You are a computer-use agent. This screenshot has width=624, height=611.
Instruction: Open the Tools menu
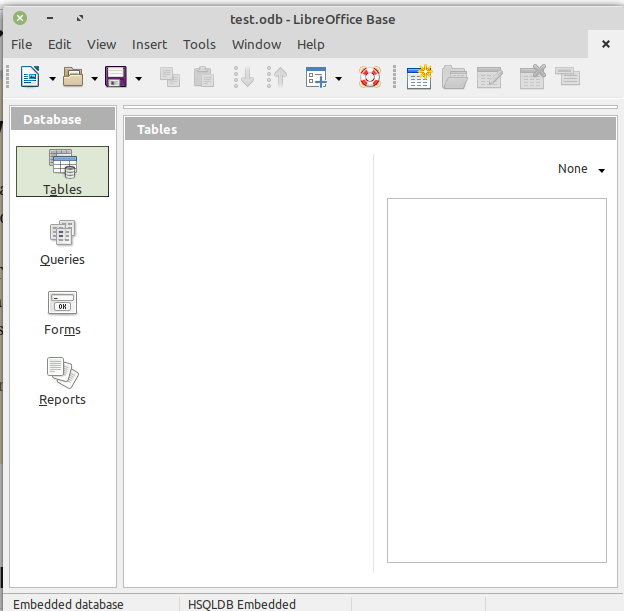199,44
